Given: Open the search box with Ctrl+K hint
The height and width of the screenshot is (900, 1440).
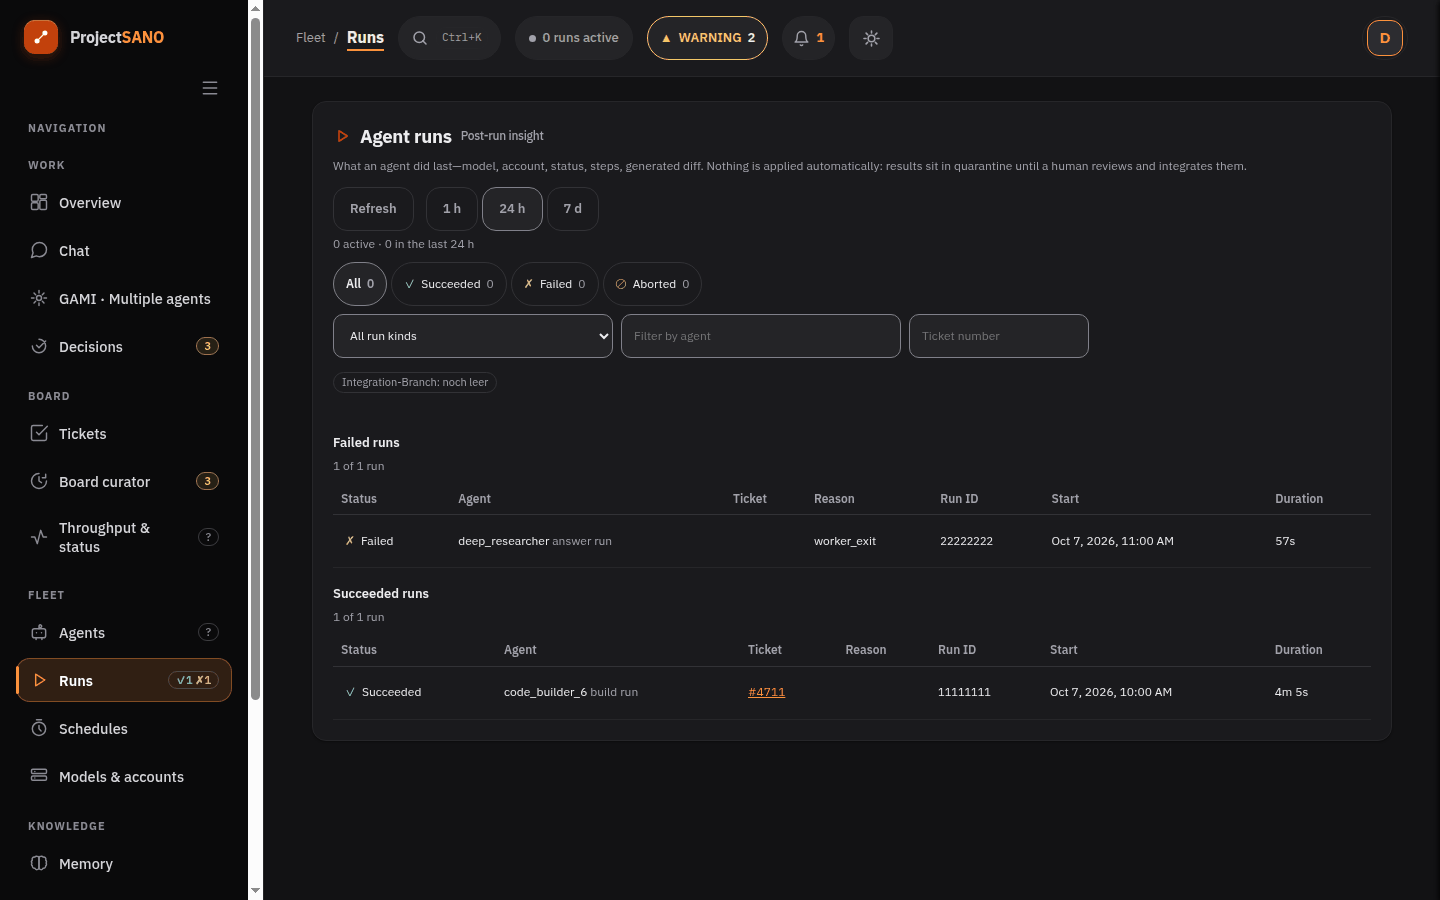Looking at the screenshot, I should pyautogui.click(x=449, y=38).
